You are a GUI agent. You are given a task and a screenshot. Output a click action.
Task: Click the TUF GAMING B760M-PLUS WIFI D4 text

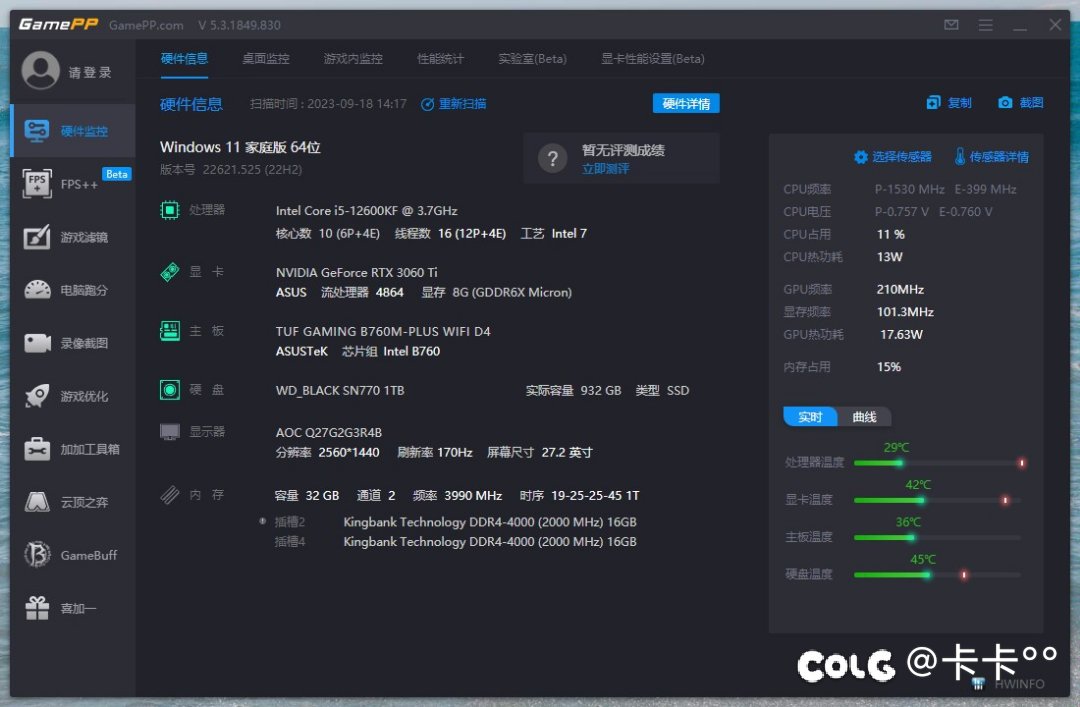[383, 331]
